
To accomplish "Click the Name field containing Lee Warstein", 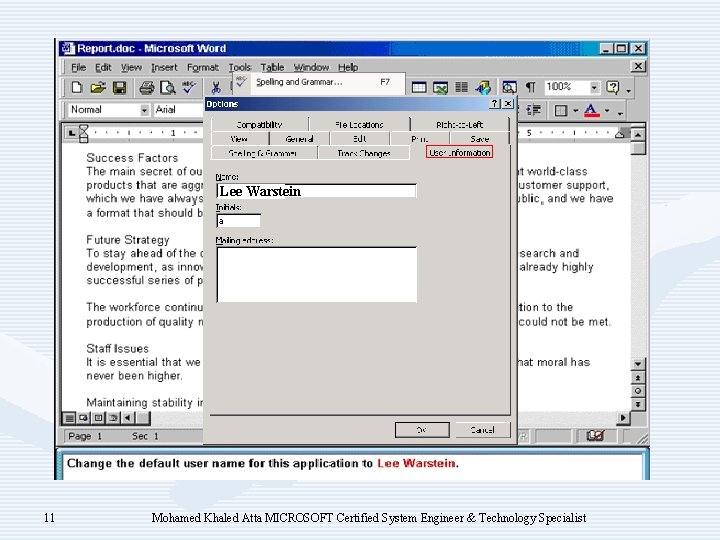I will pyautogui.click(x=316, y=191).
